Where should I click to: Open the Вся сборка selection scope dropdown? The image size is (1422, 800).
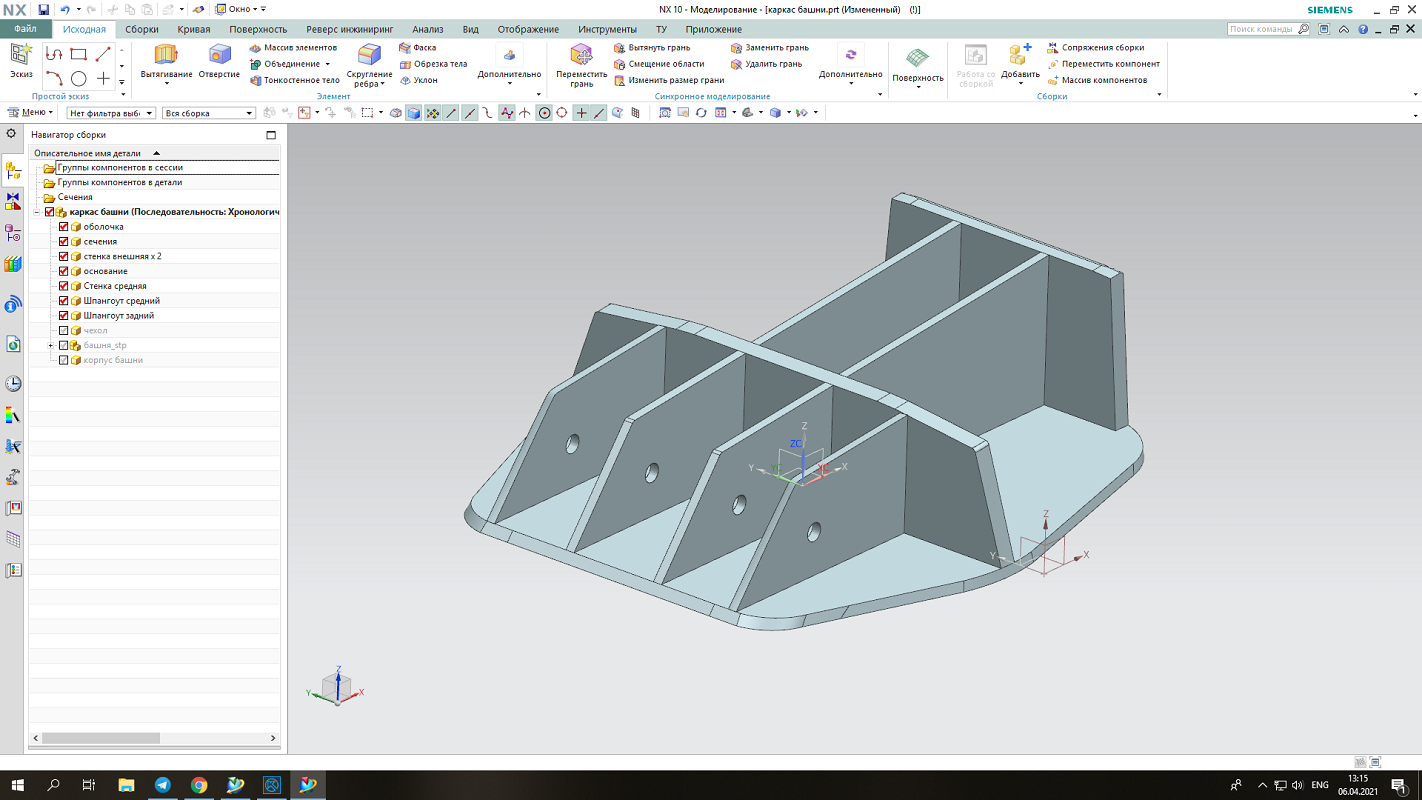click(x=210, y=114)
